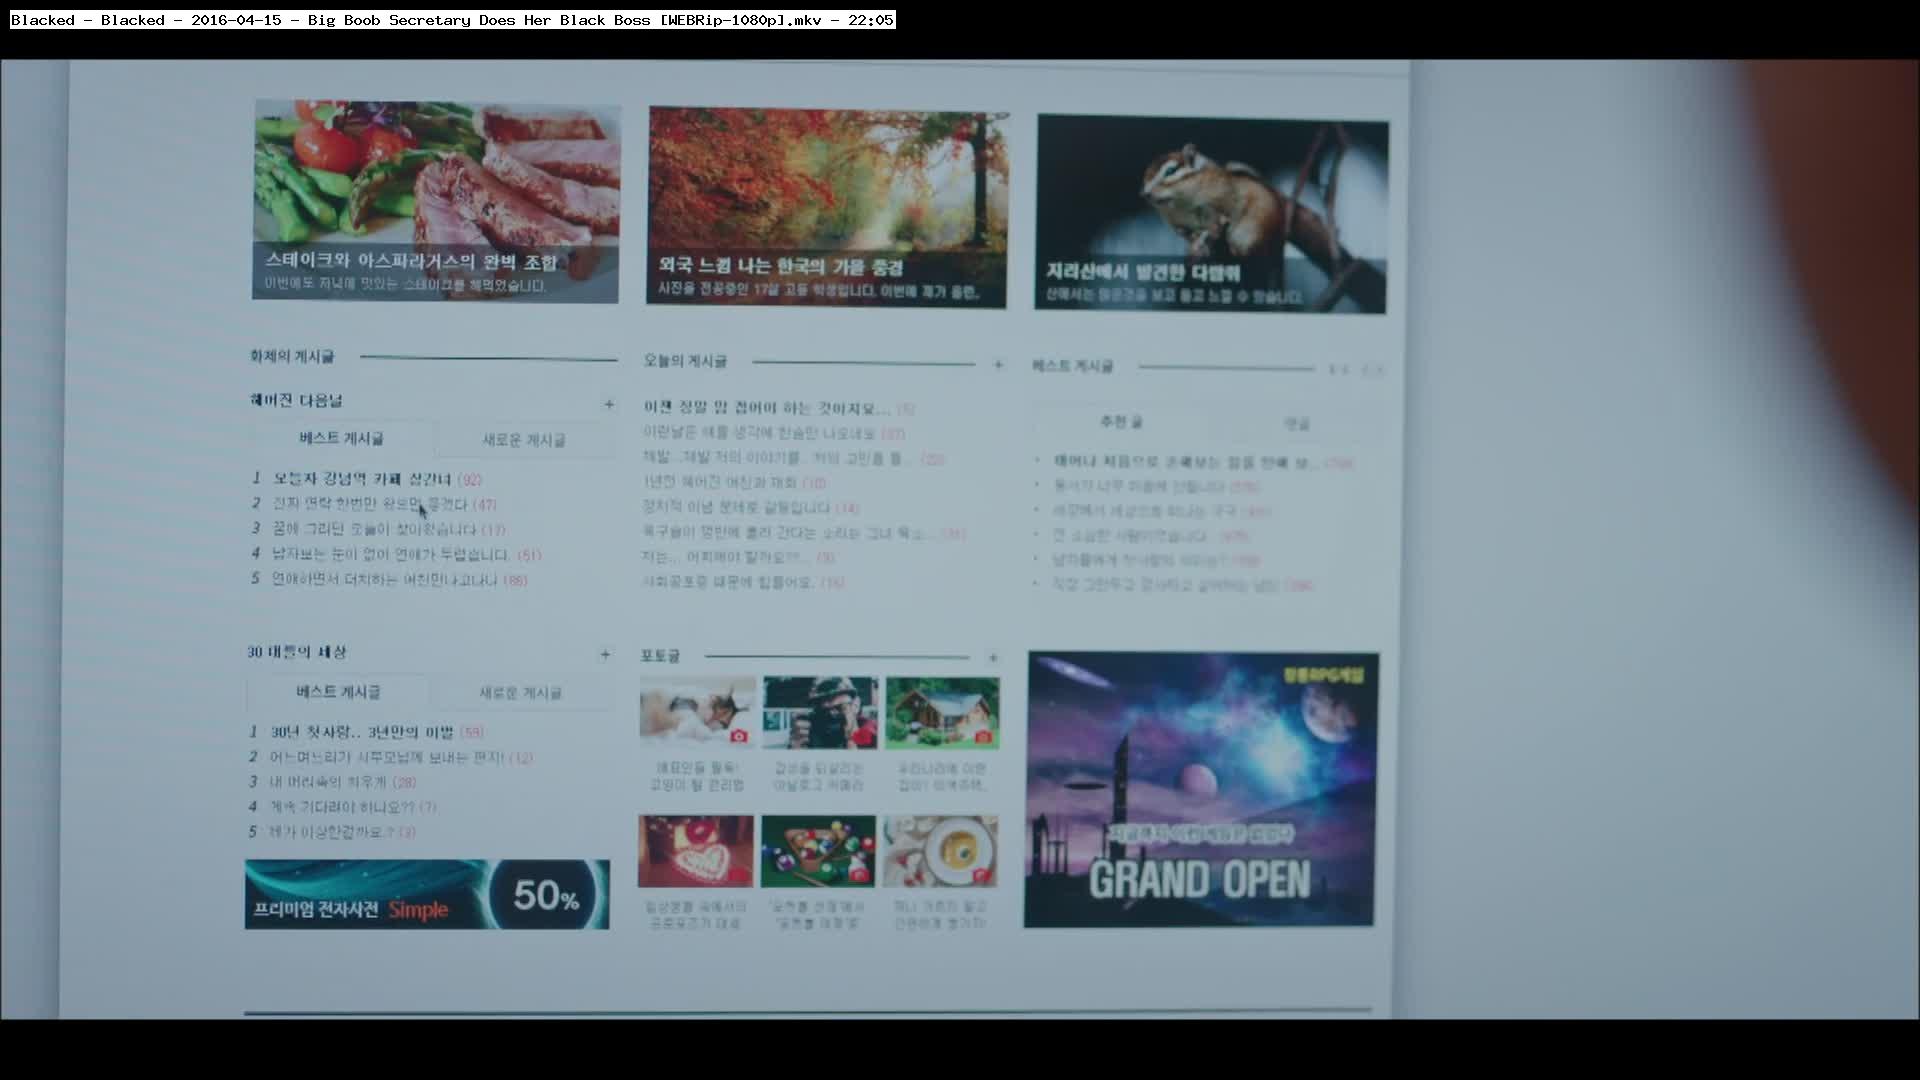
Task: Click plus icon beside 헤어진 다음날 heading
Action: [x=609, y=405]
